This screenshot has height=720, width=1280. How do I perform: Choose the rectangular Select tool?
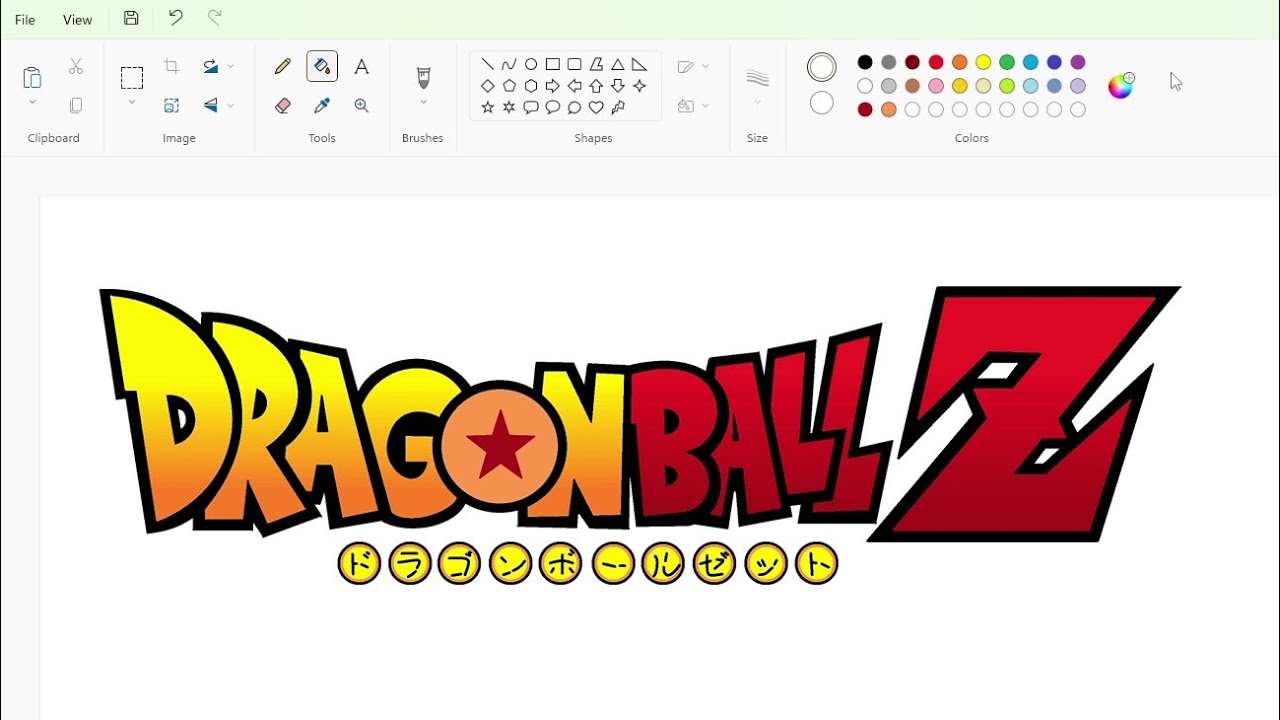pos(132,77)
